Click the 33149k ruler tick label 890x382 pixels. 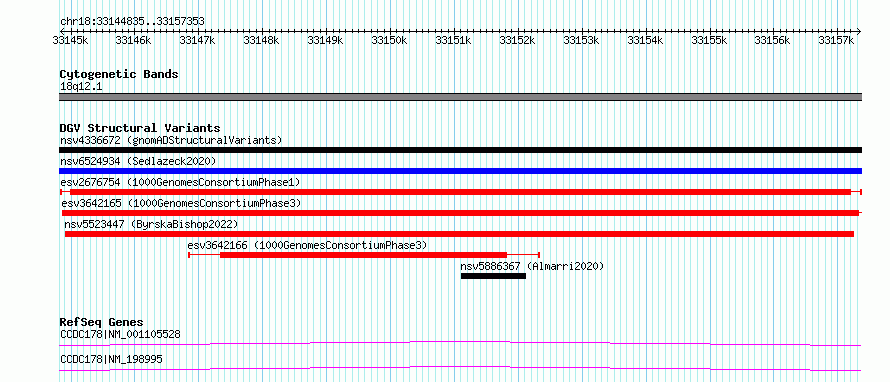(x=325, y=40)
